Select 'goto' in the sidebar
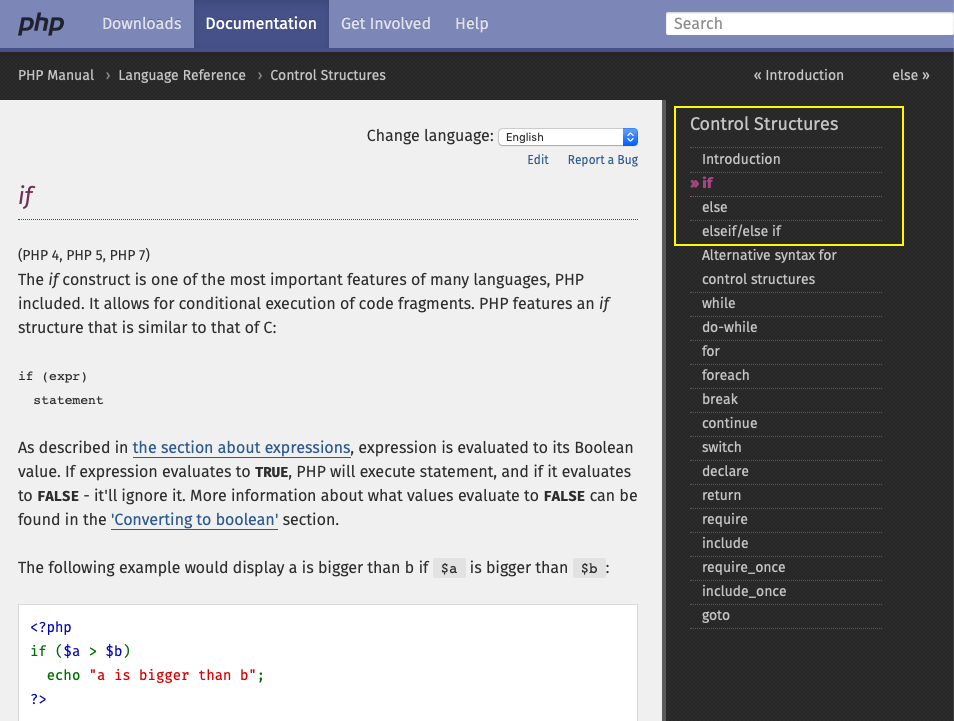This screenshot has height=721, width=954. 716,616
